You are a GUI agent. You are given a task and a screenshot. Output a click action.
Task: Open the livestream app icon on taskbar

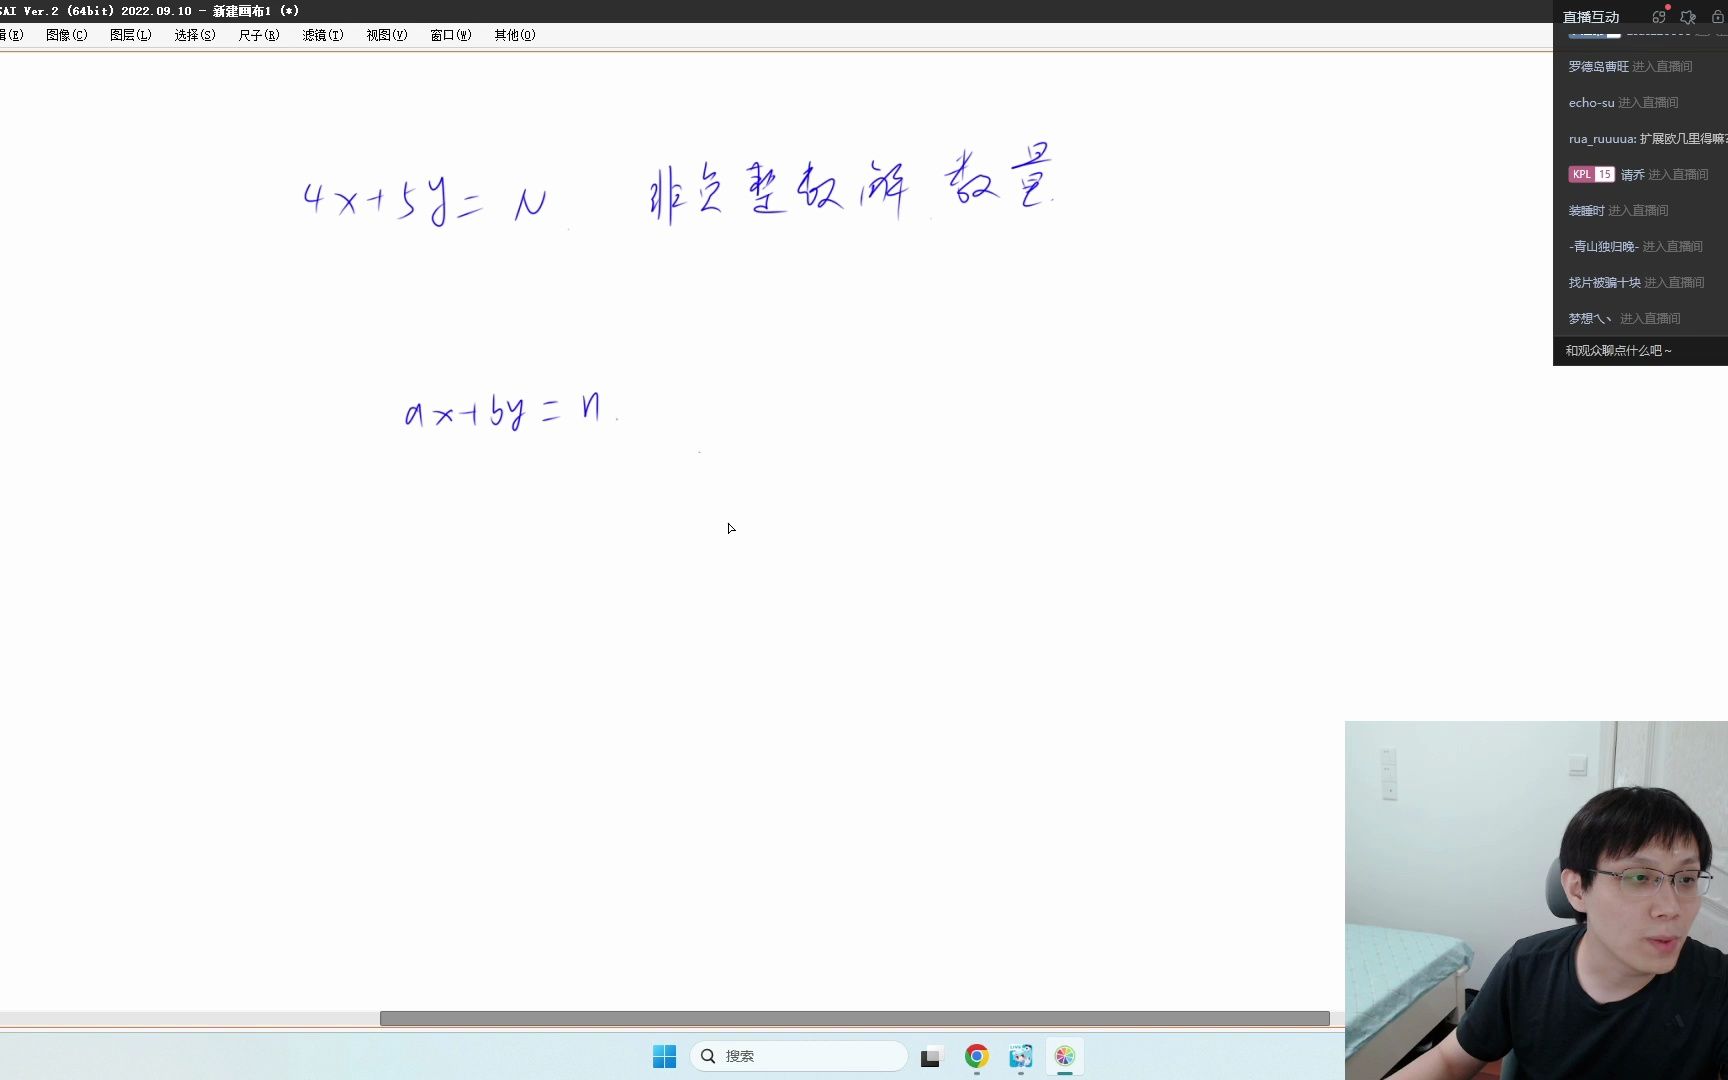pyautogui.click(x=1021, y=1056)
